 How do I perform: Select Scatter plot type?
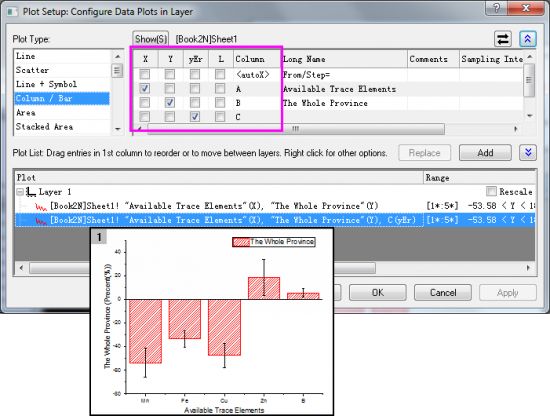[62, 70]
